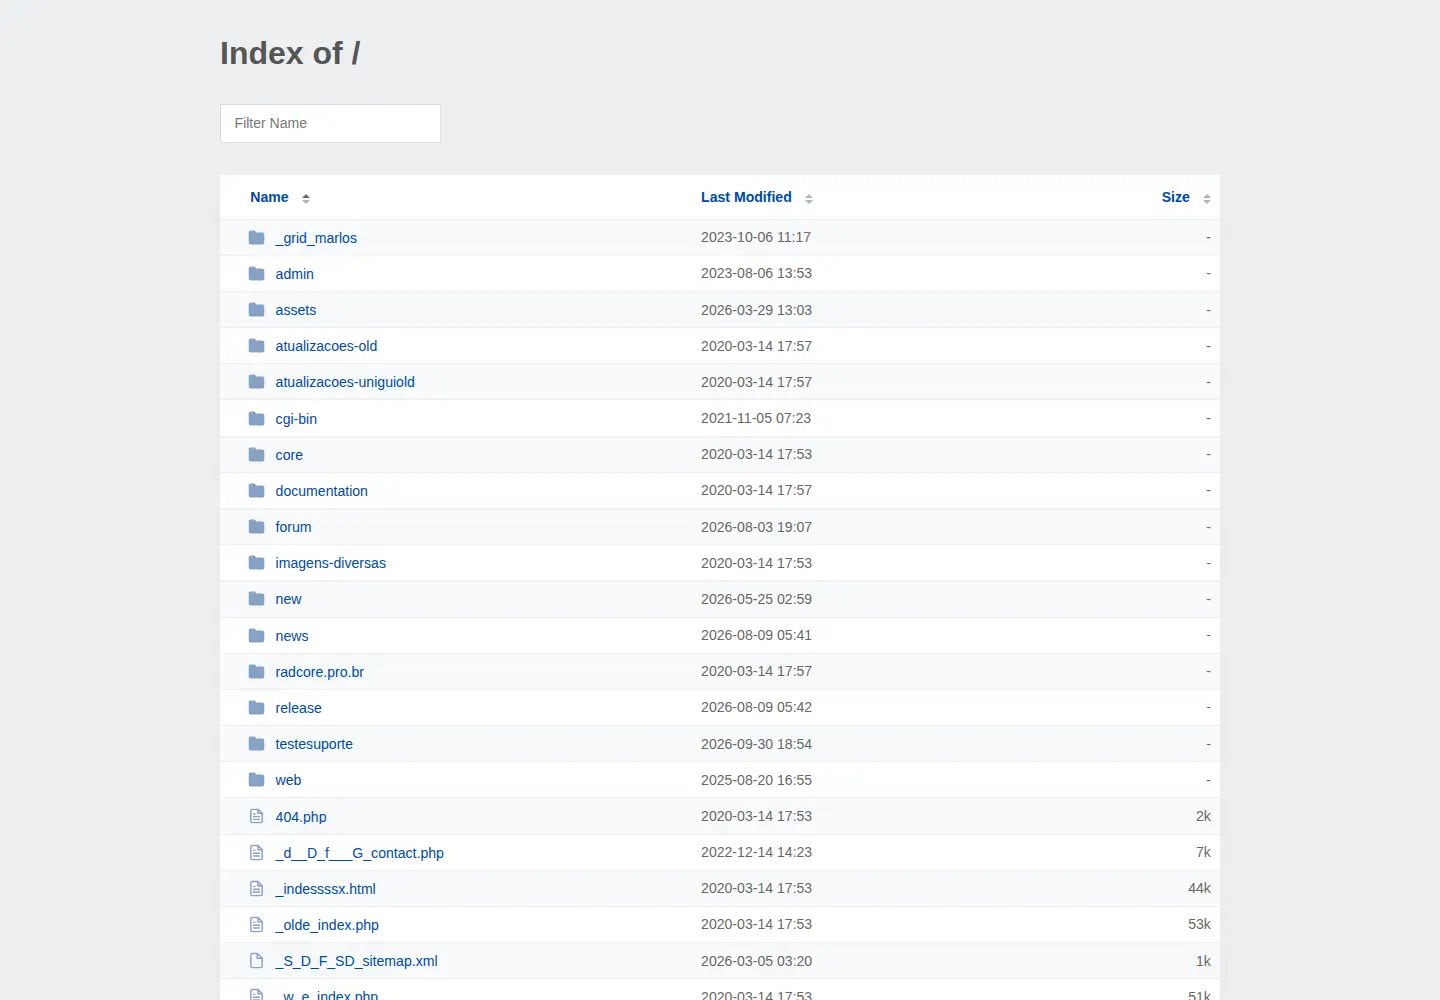Click the file icon for _S_D_F_SD_sitemap.xml

[257, 961]
